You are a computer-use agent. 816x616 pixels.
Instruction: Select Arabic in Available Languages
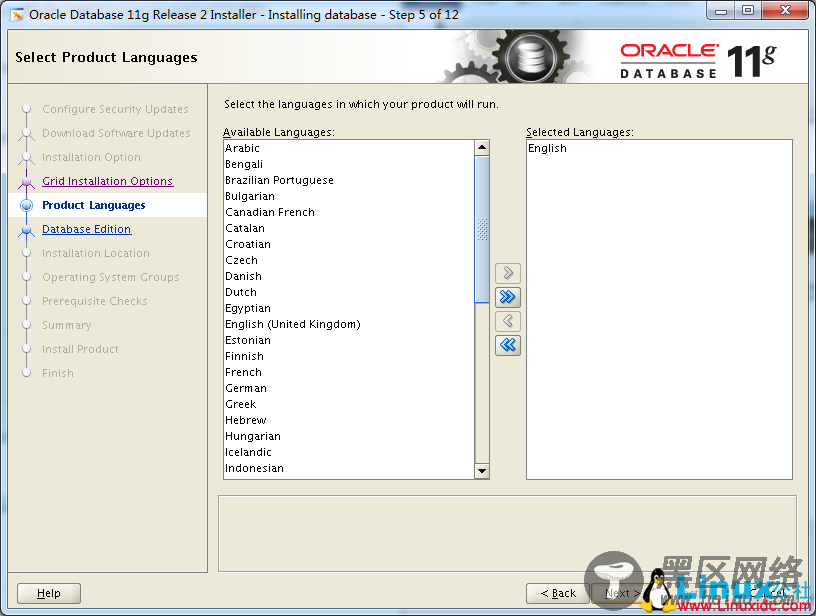tap(349, 148)
